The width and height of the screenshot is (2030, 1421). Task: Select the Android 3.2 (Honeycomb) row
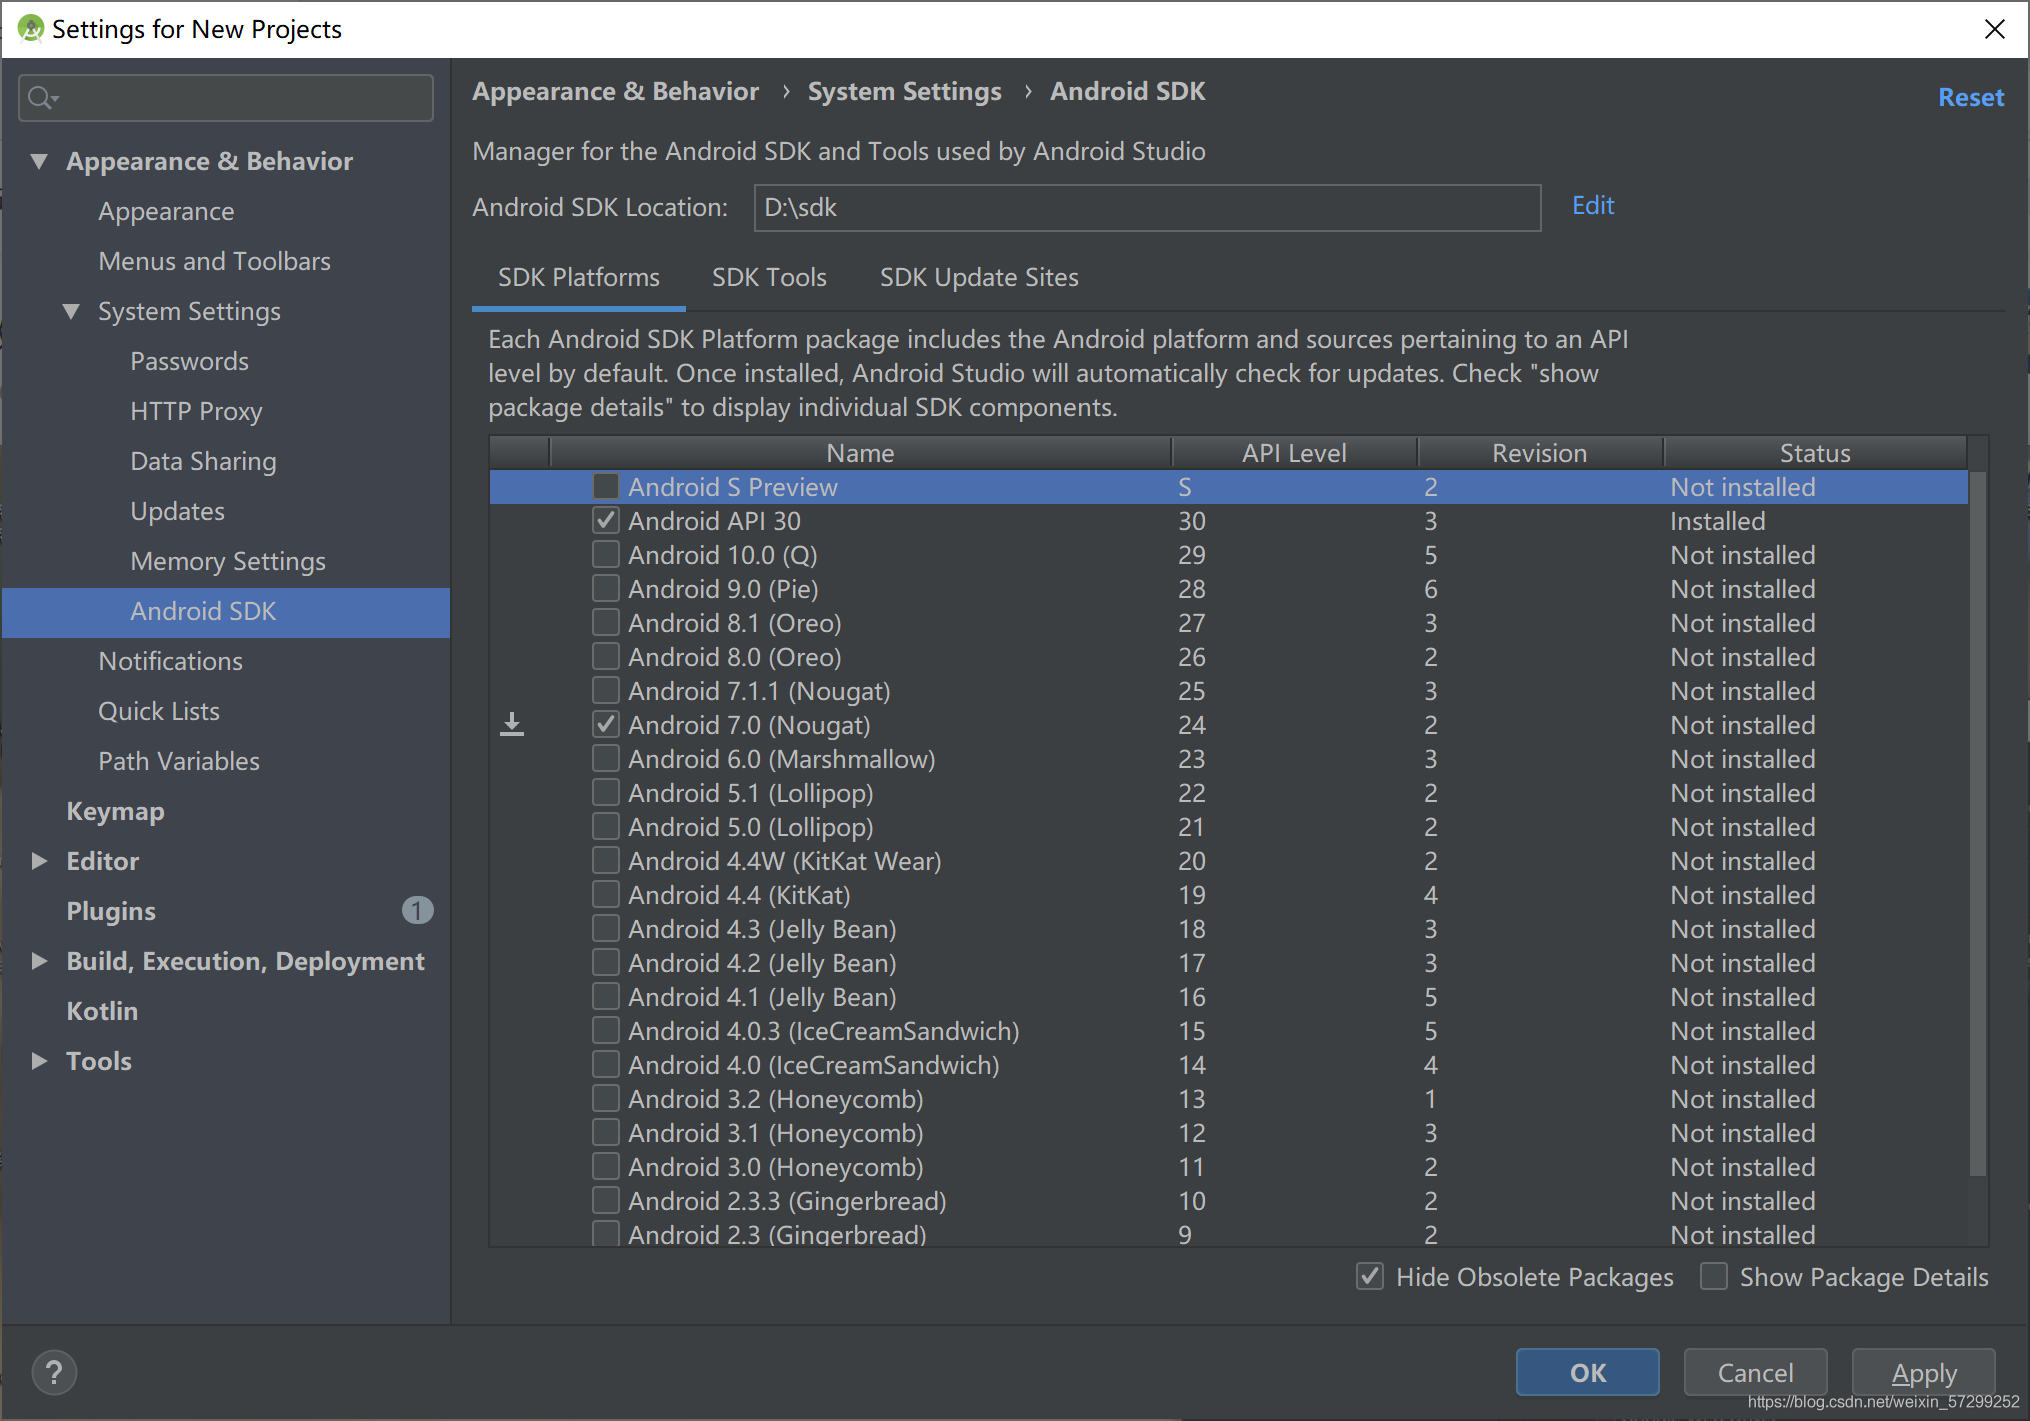1228,1099
